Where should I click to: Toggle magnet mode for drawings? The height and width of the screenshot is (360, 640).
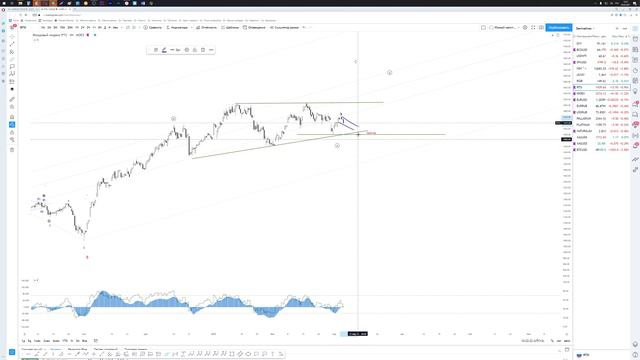click(12, 117)
